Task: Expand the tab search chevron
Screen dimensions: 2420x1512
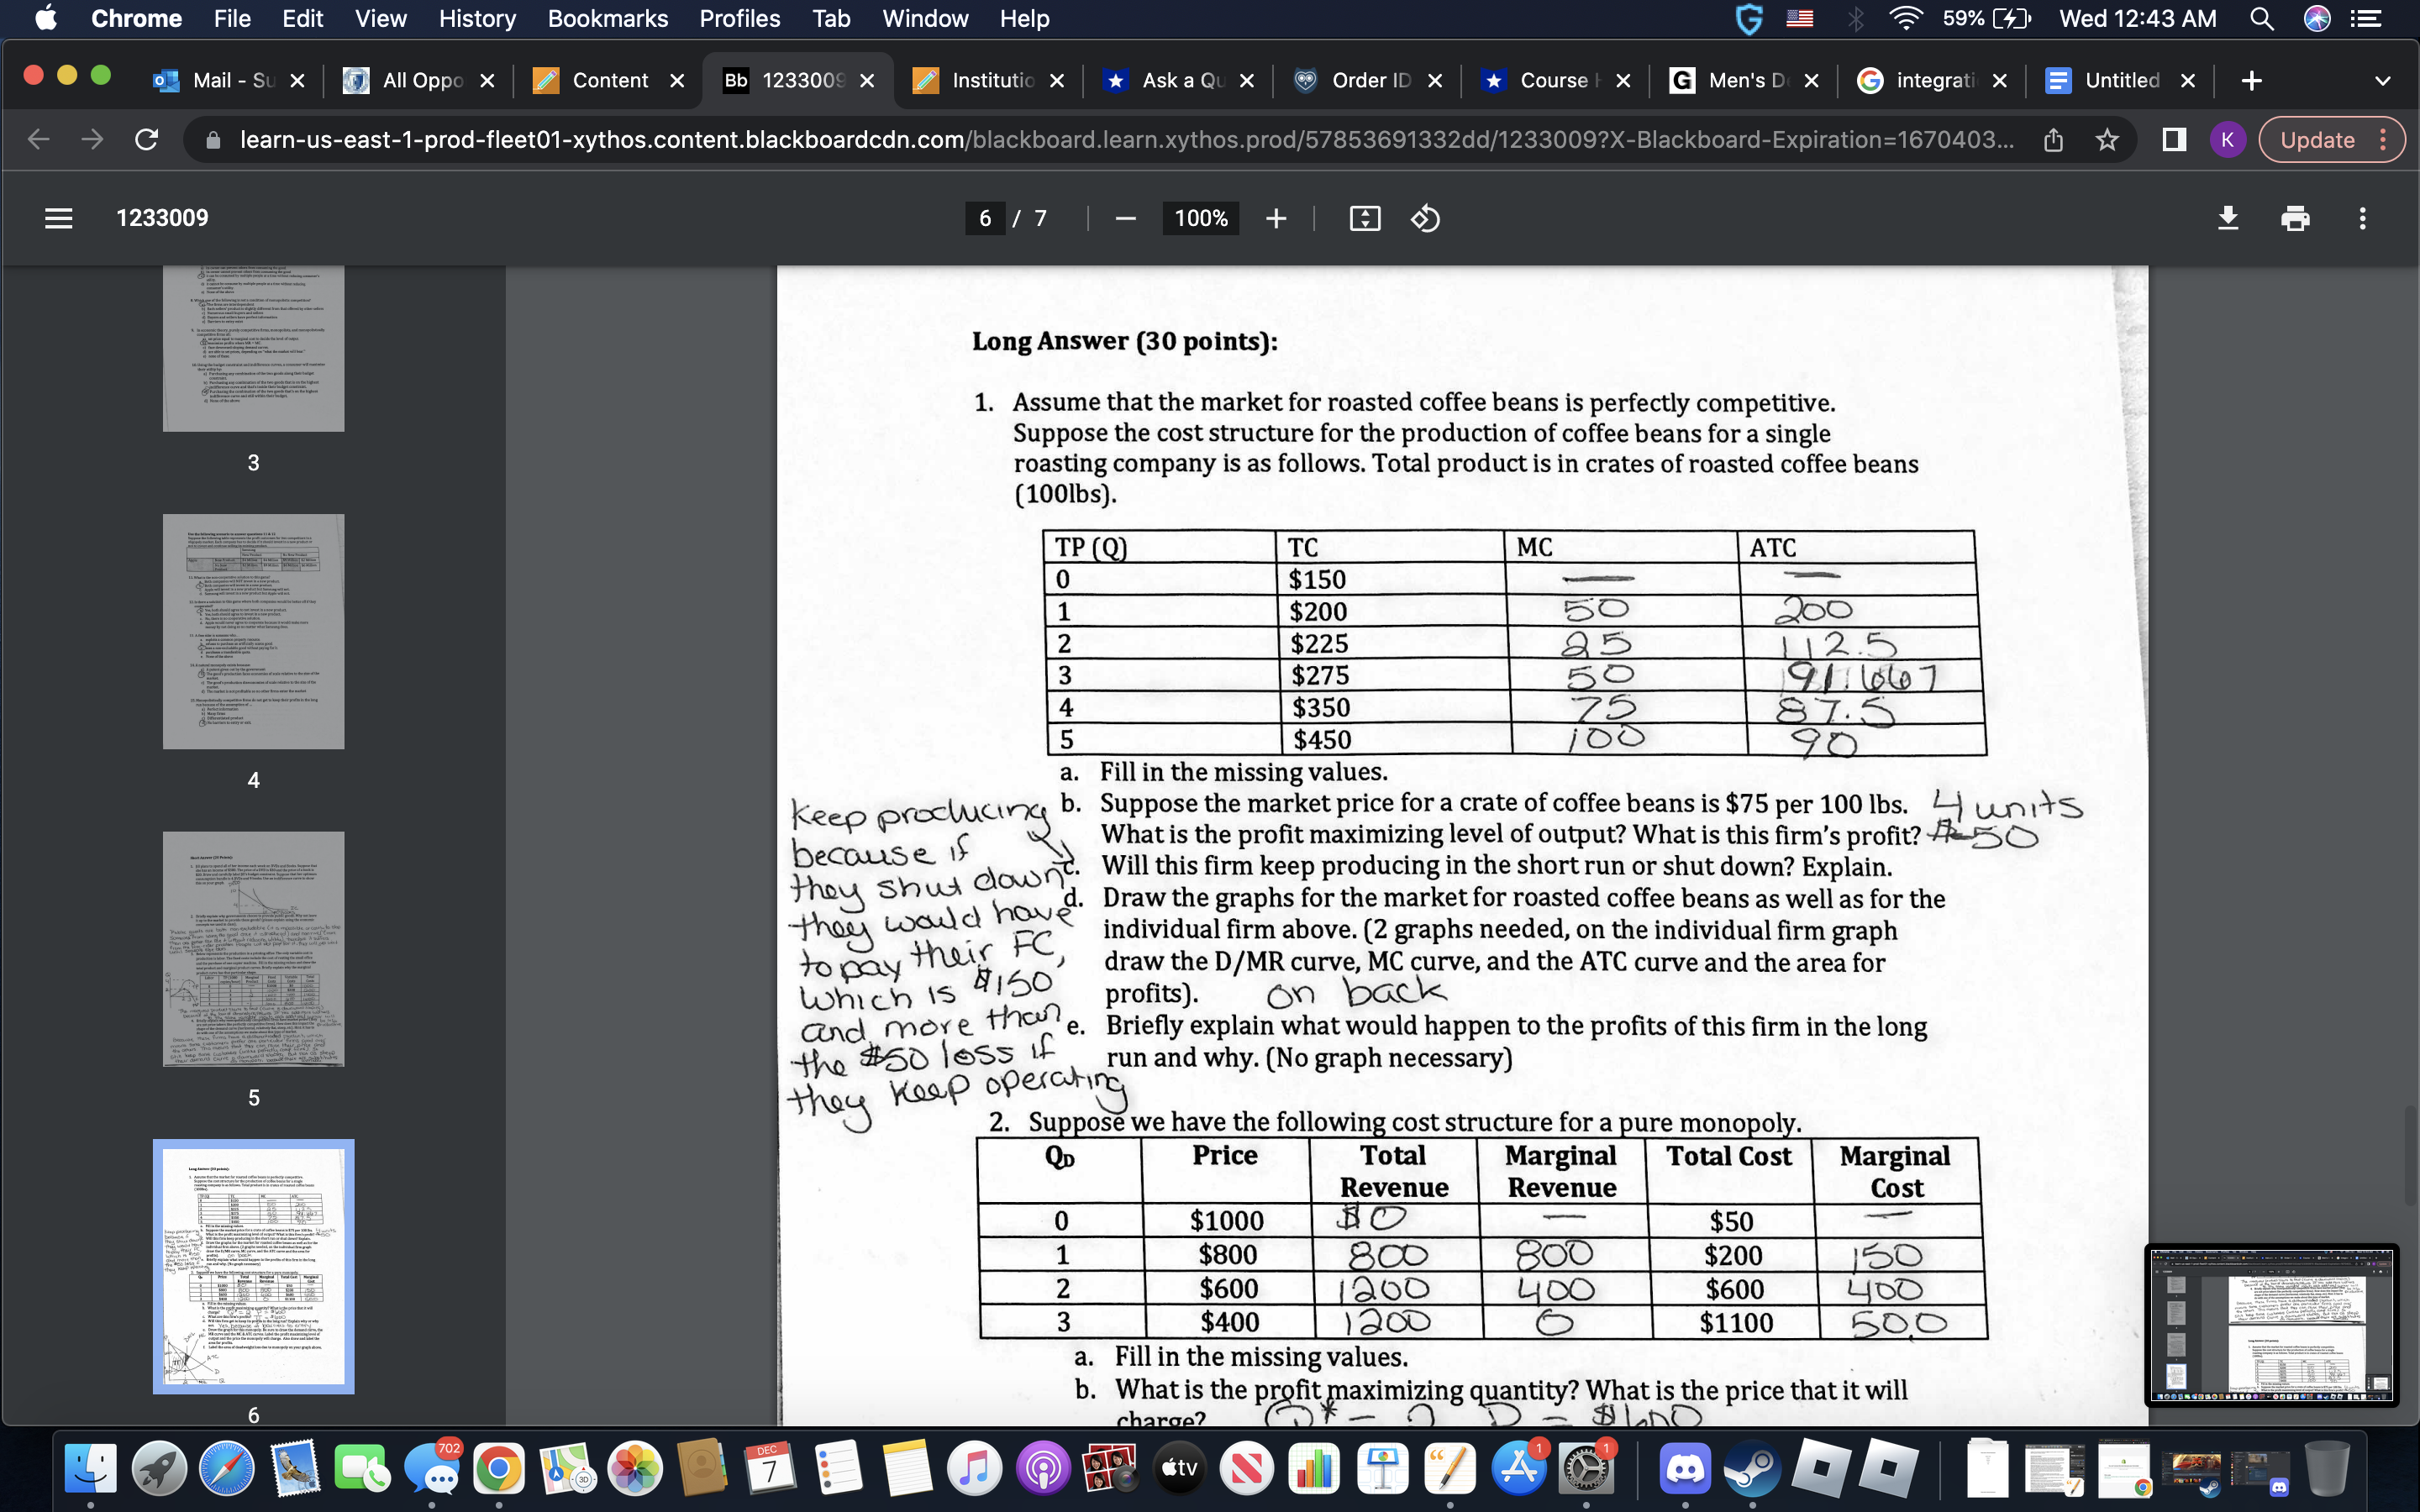Action: click(x=2382, y=80)
